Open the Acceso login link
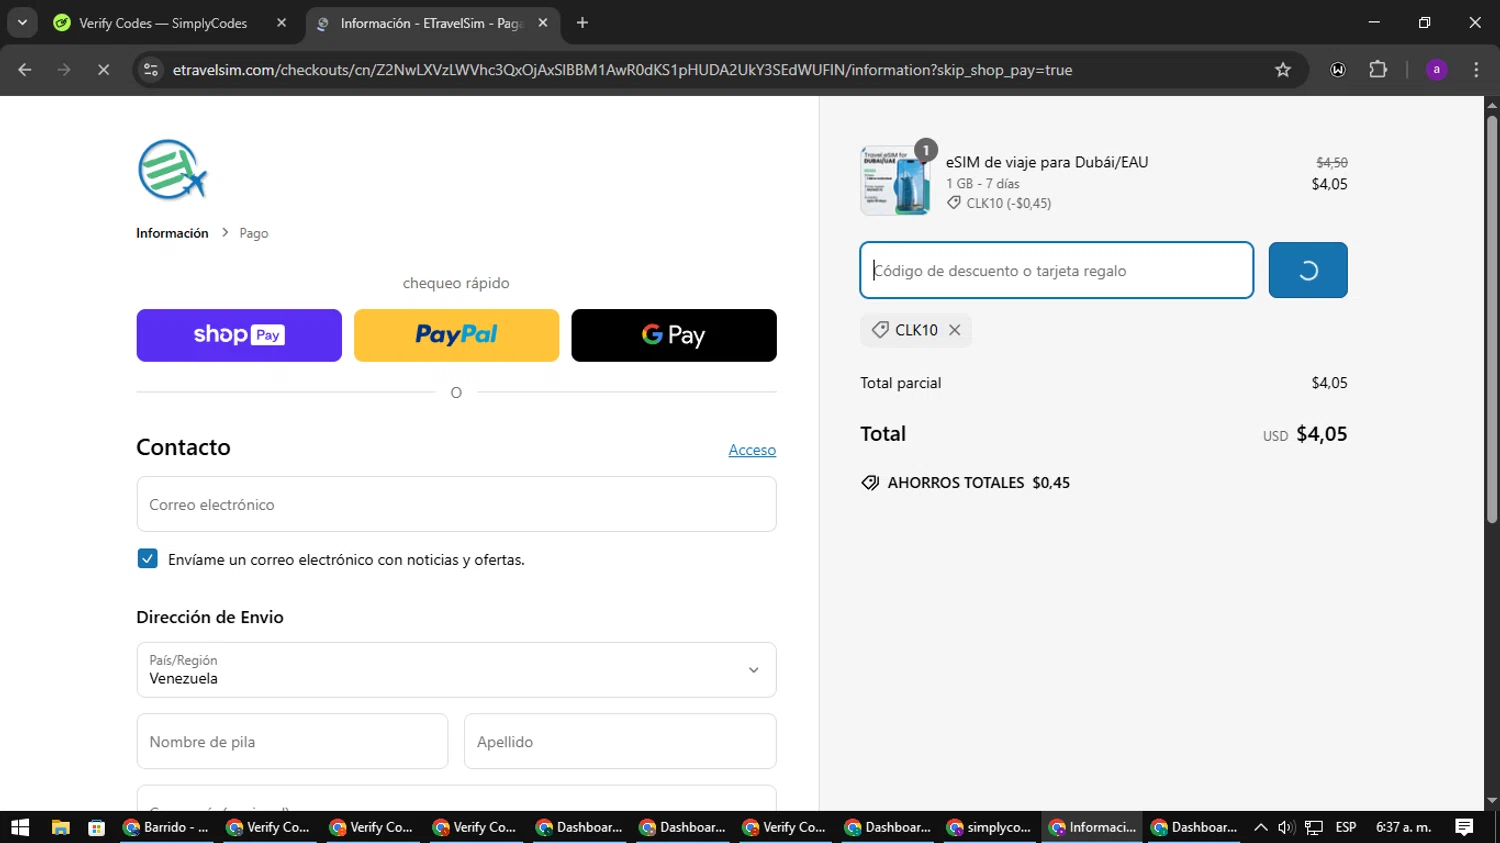The width and height of the screenshot is (1500, 843). tap(752, 450)
